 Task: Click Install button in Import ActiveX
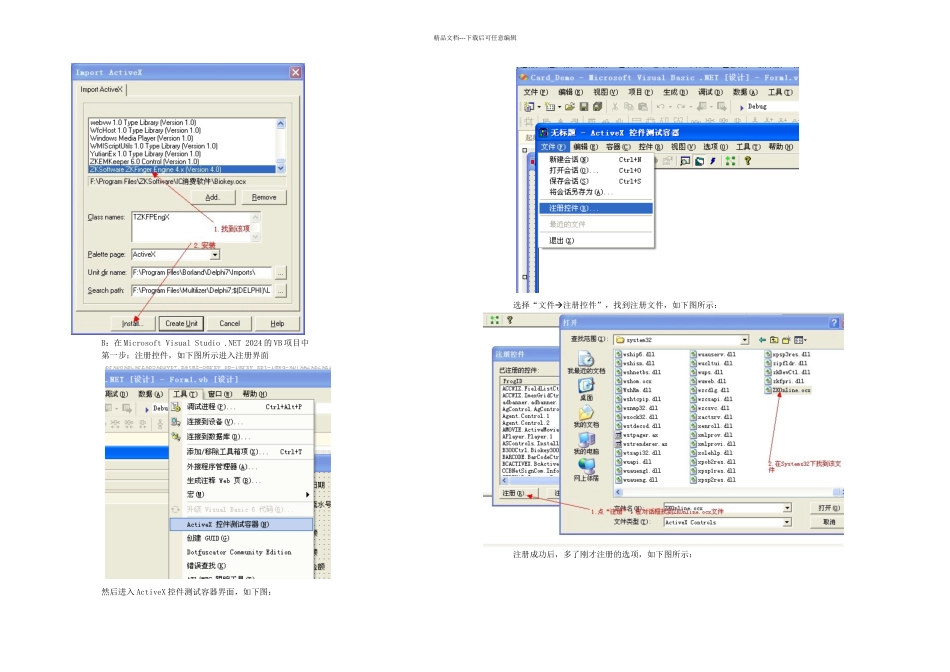[133, 324]
